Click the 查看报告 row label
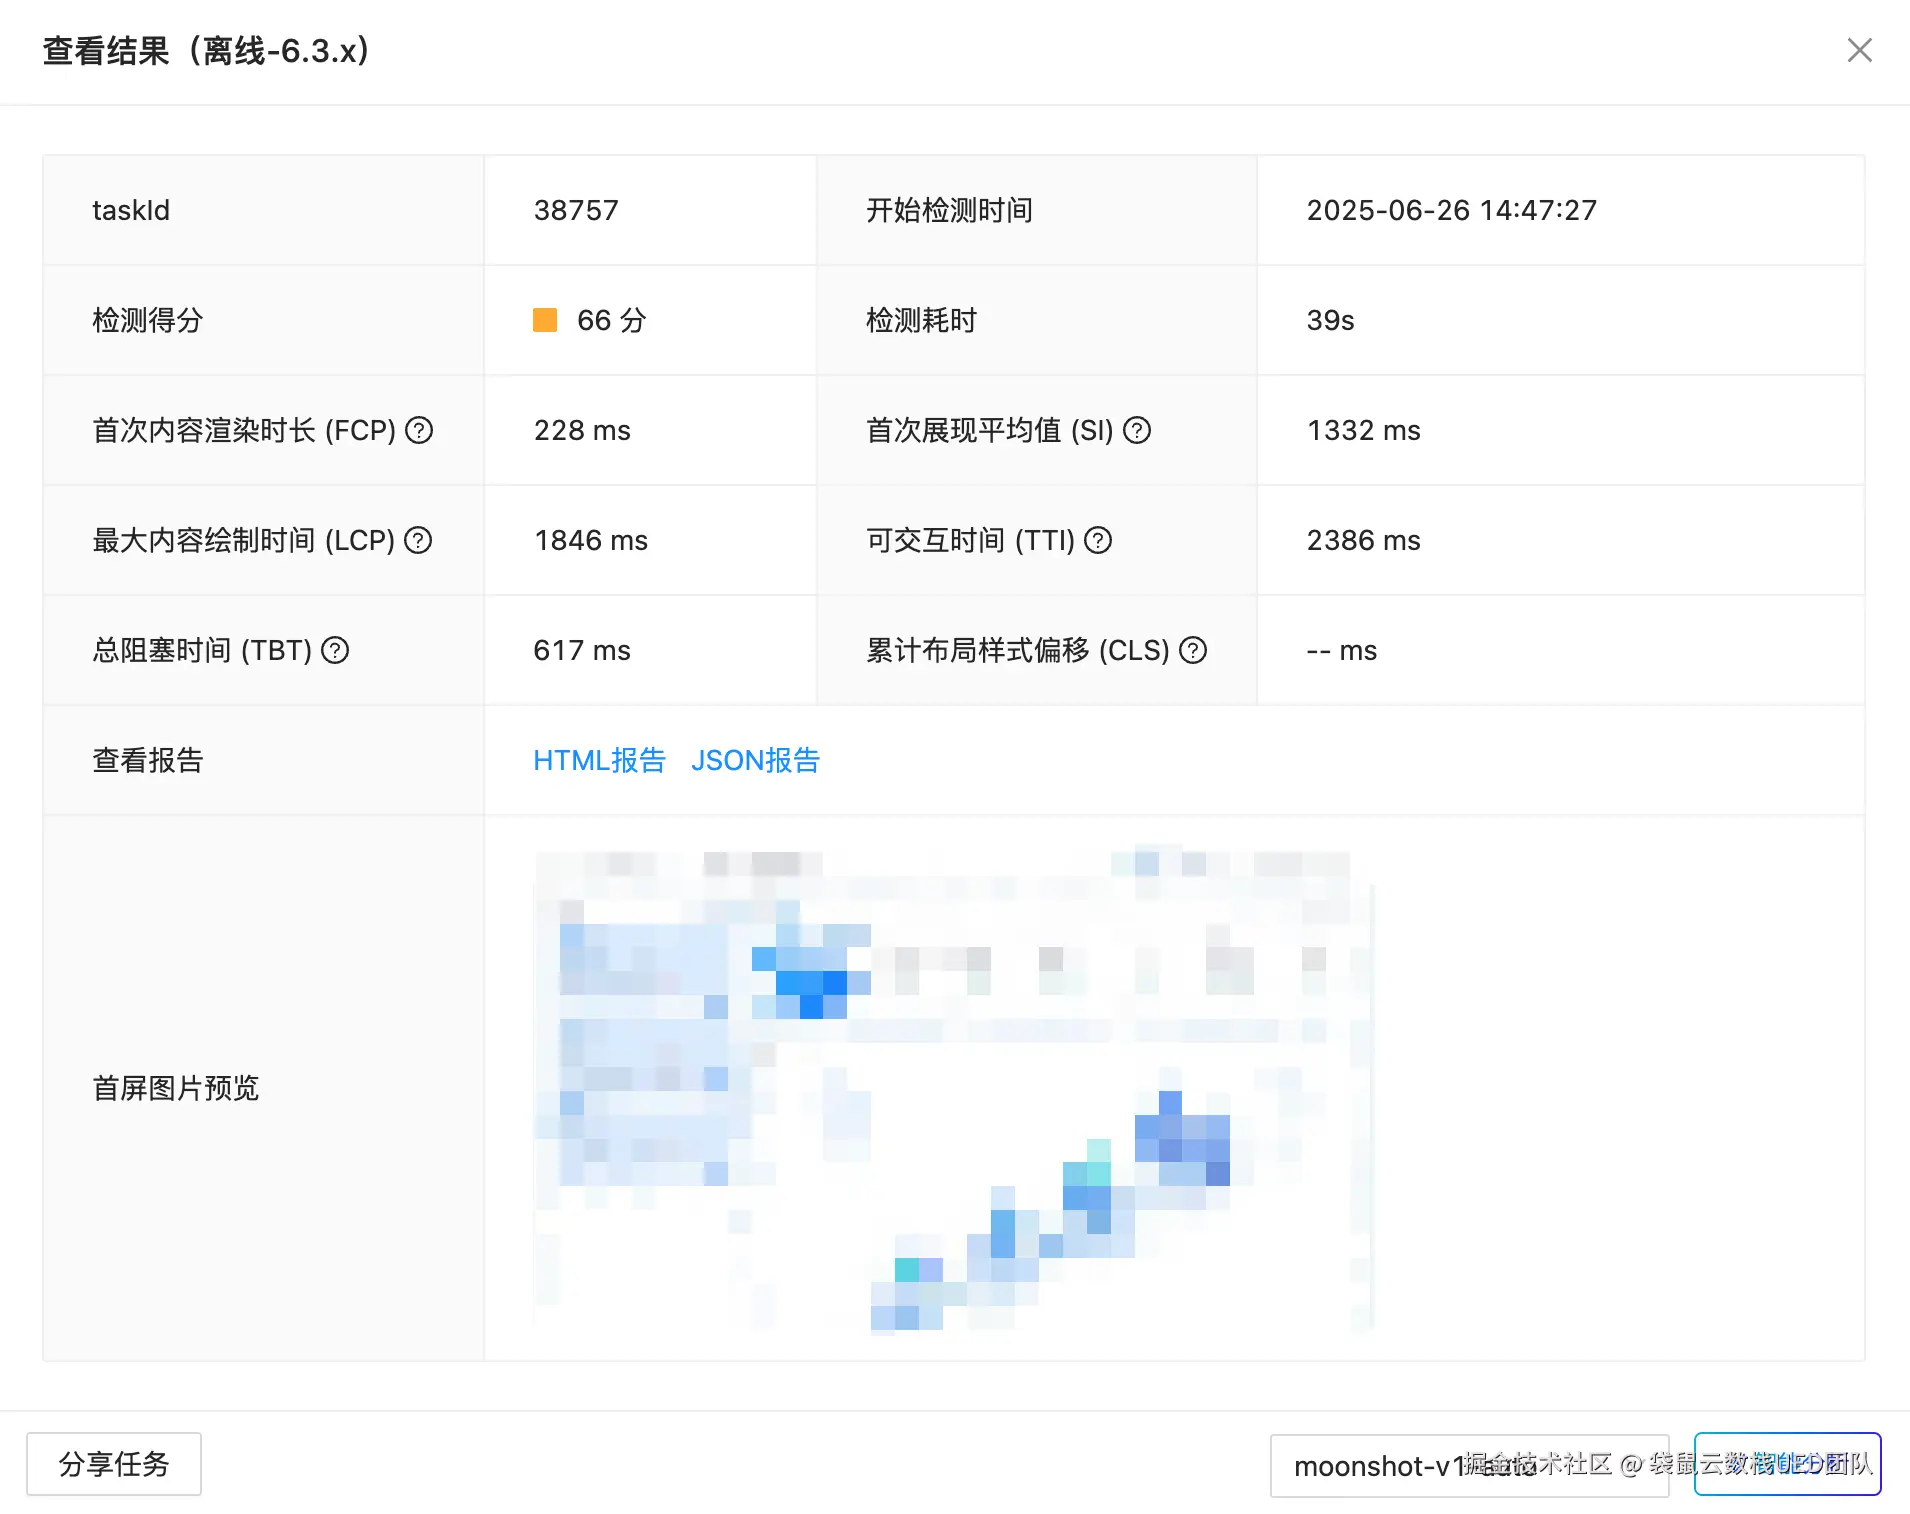The image size is (1910, 1514). (148, 760)
